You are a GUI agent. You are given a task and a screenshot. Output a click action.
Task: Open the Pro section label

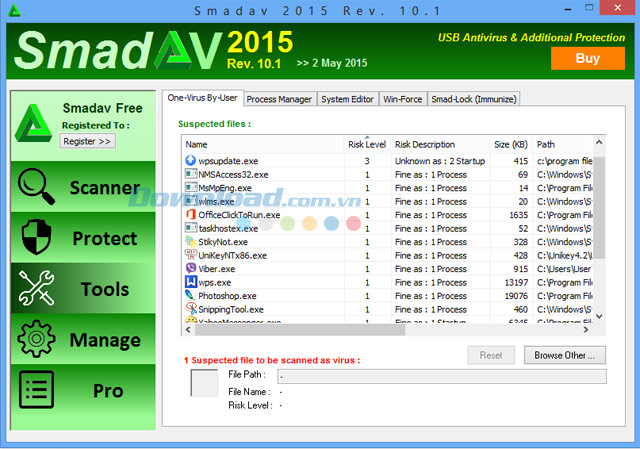(x=108, y=391)
